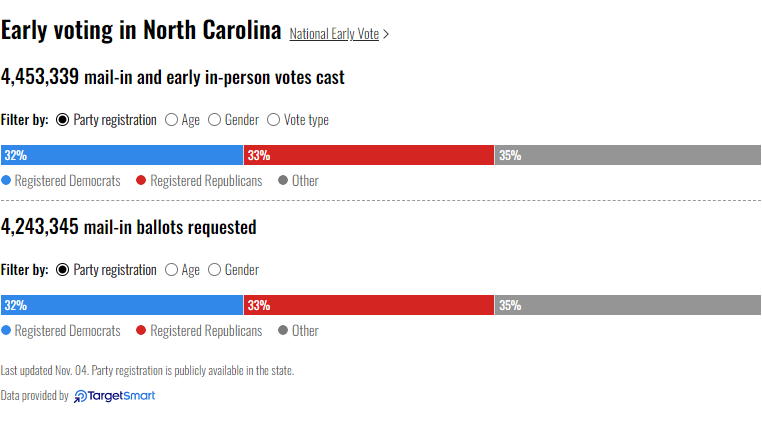Select Gender filter for ballots requested
Image resolution: width=762 pixels, height=425 pixels.
[x=215, y=270]
